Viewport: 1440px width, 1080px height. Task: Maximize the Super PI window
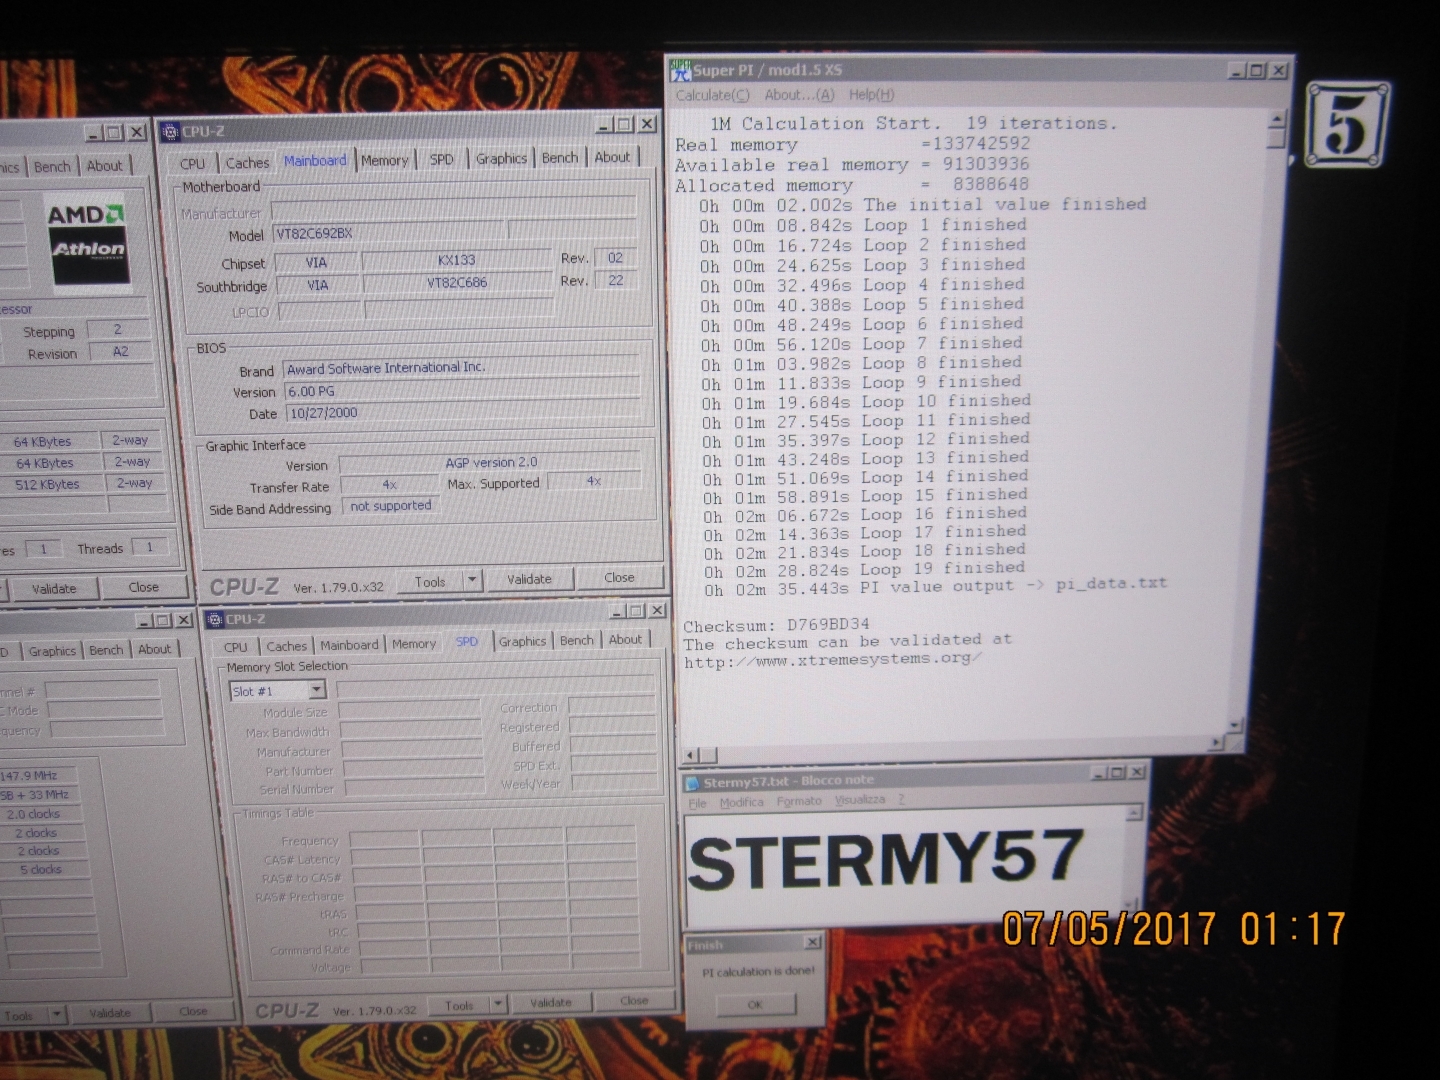1257,70
